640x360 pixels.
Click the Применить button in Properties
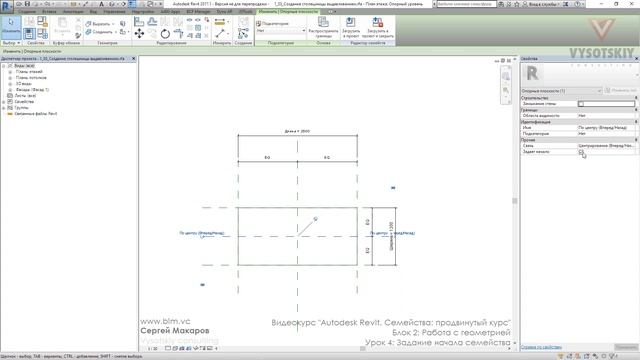pos(626,347)
